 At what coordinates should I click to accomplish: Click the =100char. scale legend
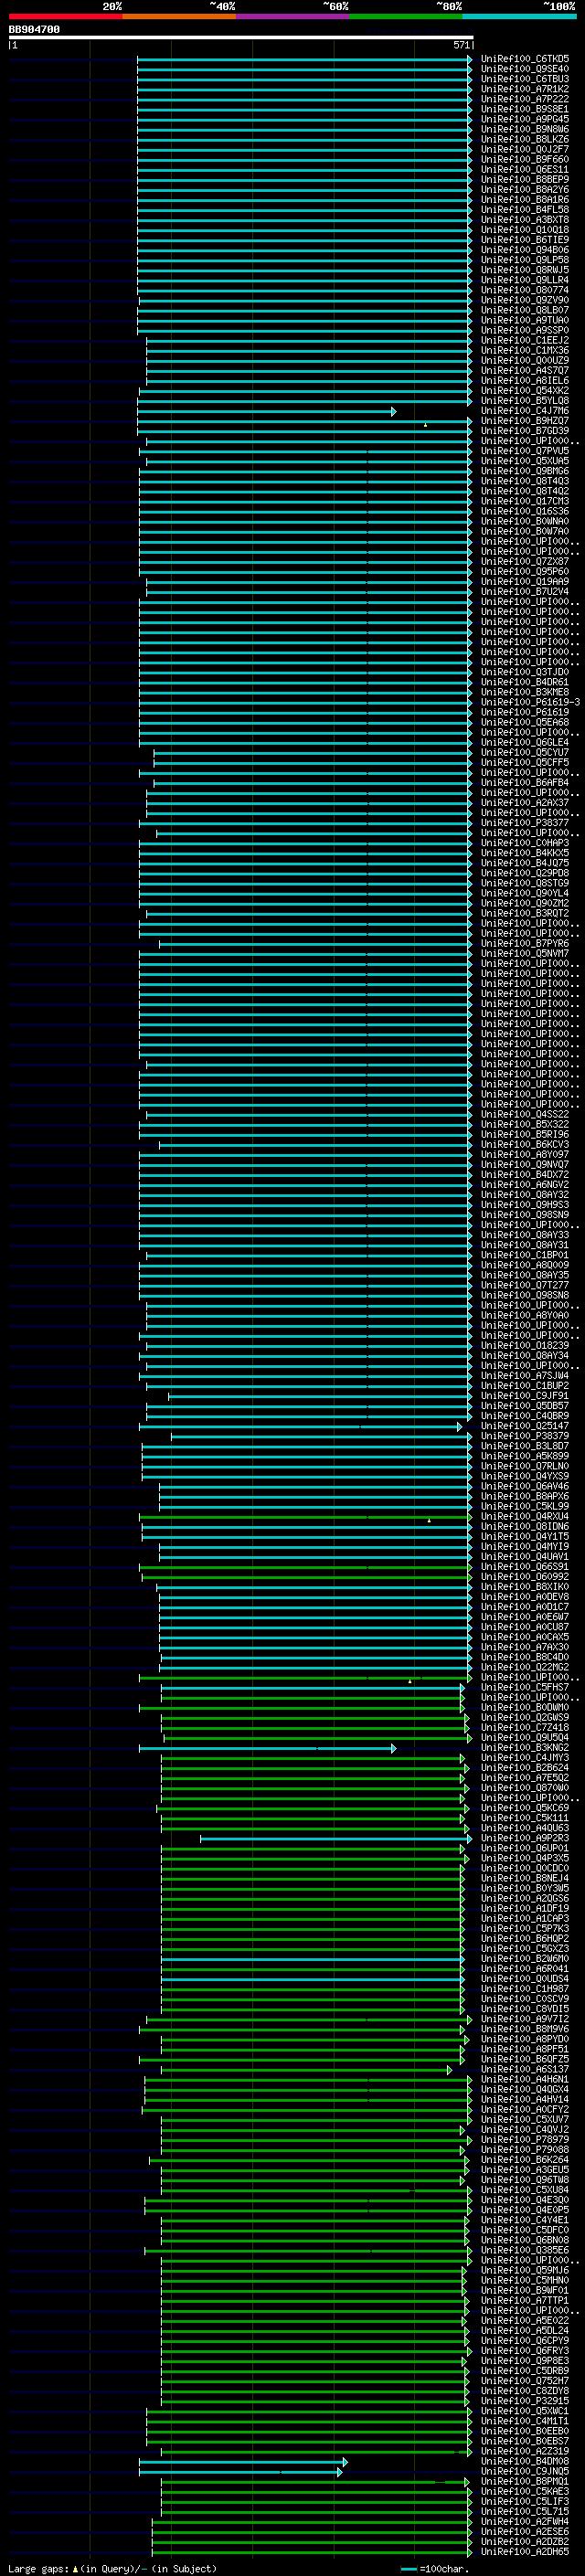coord(433,2568)
